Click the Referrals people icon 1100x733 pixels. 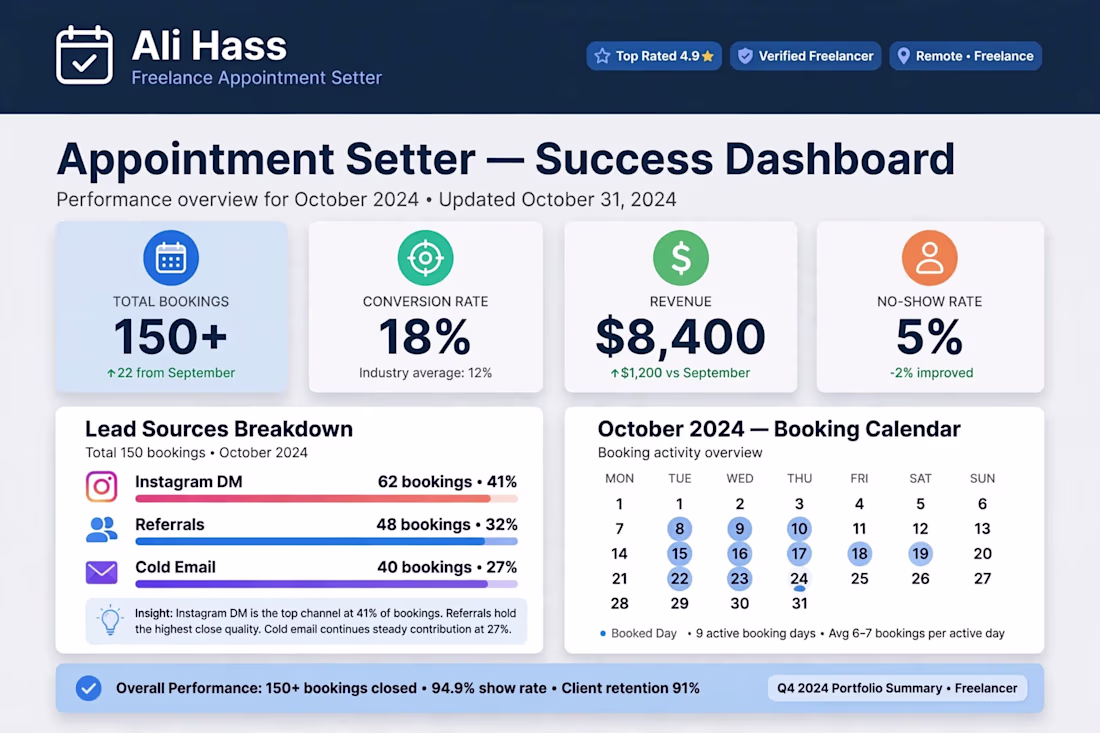click(x=102, y=530)
